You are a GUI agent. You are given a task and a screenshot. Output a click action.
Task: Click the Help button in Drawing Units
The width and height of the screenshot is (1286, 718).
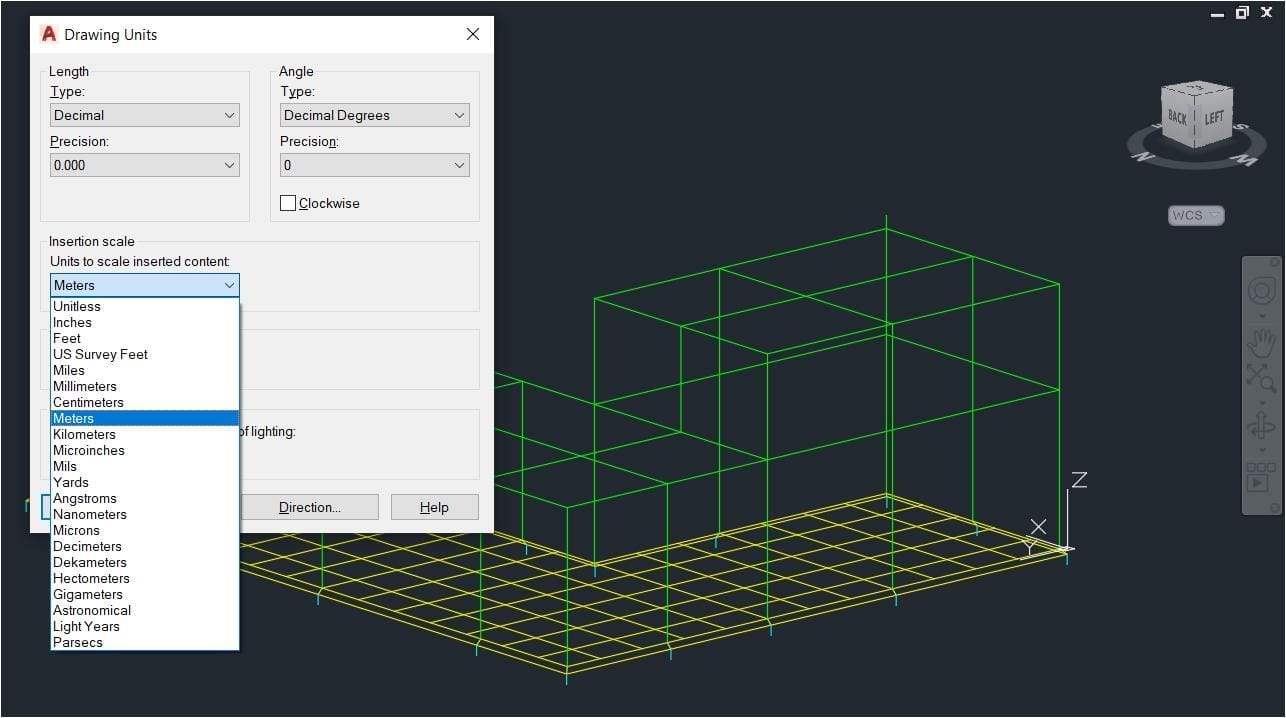point(435,507)
